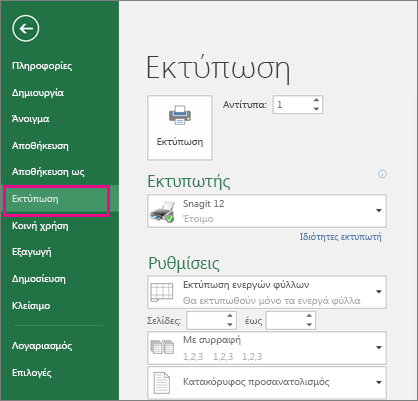Expand the Snagit 12 printer dropdown

pyautogui.click(x=379, y=211)
